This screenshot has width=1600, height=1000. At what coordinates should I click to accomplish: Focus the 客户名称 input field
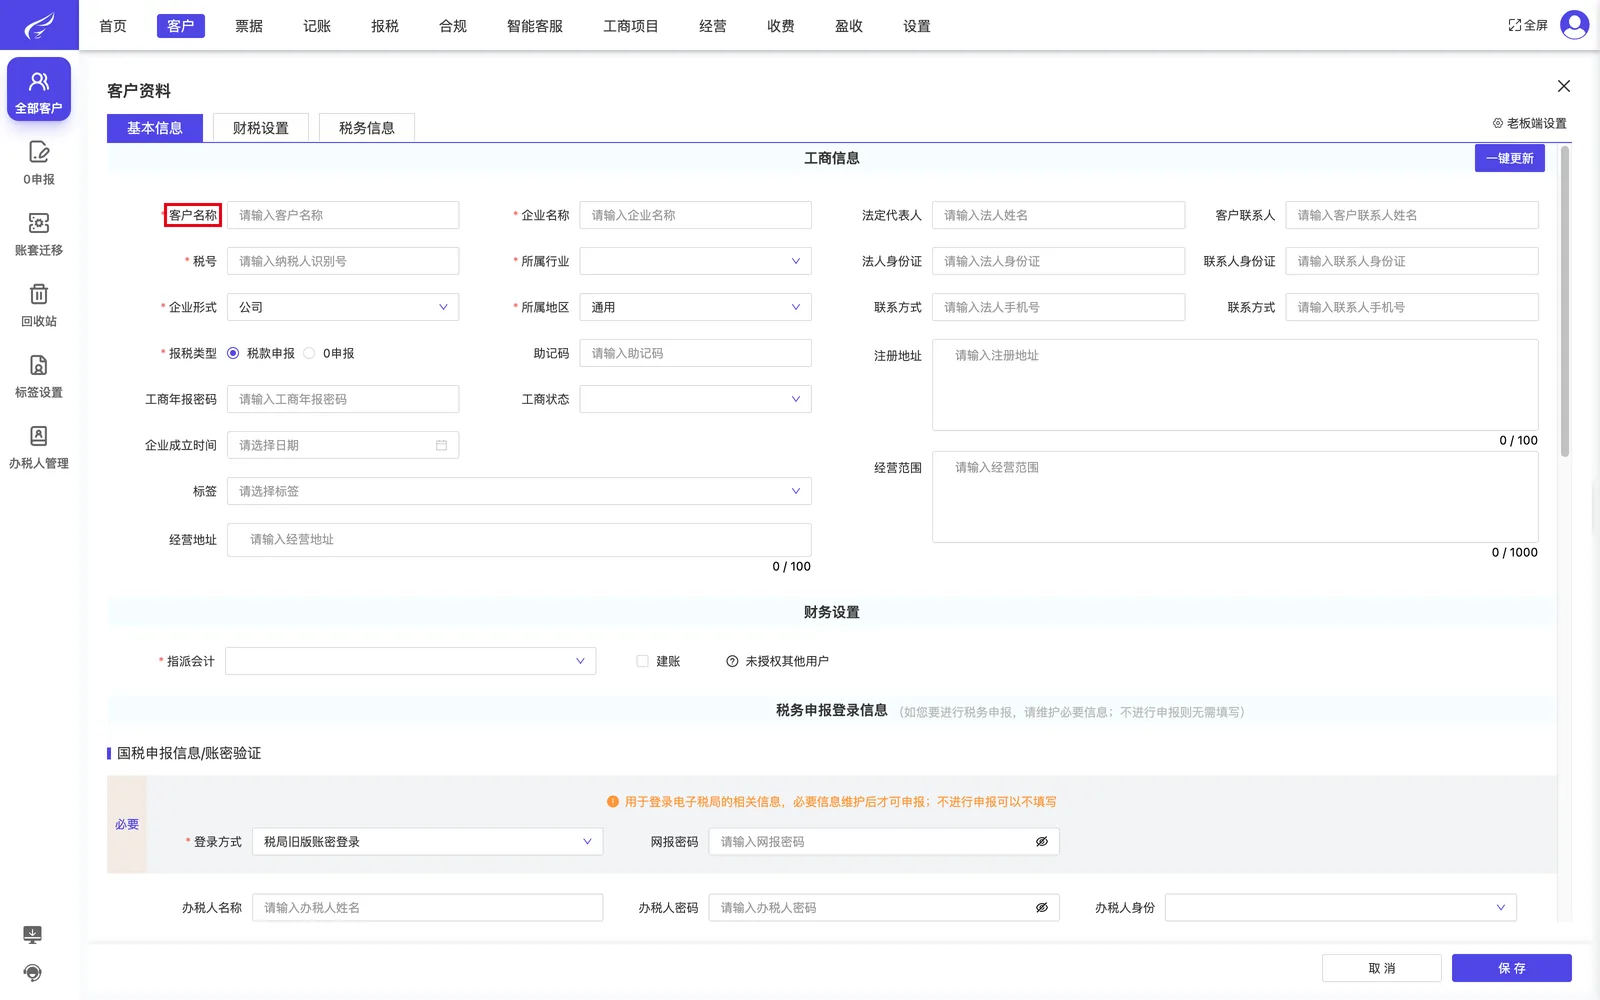343,215
